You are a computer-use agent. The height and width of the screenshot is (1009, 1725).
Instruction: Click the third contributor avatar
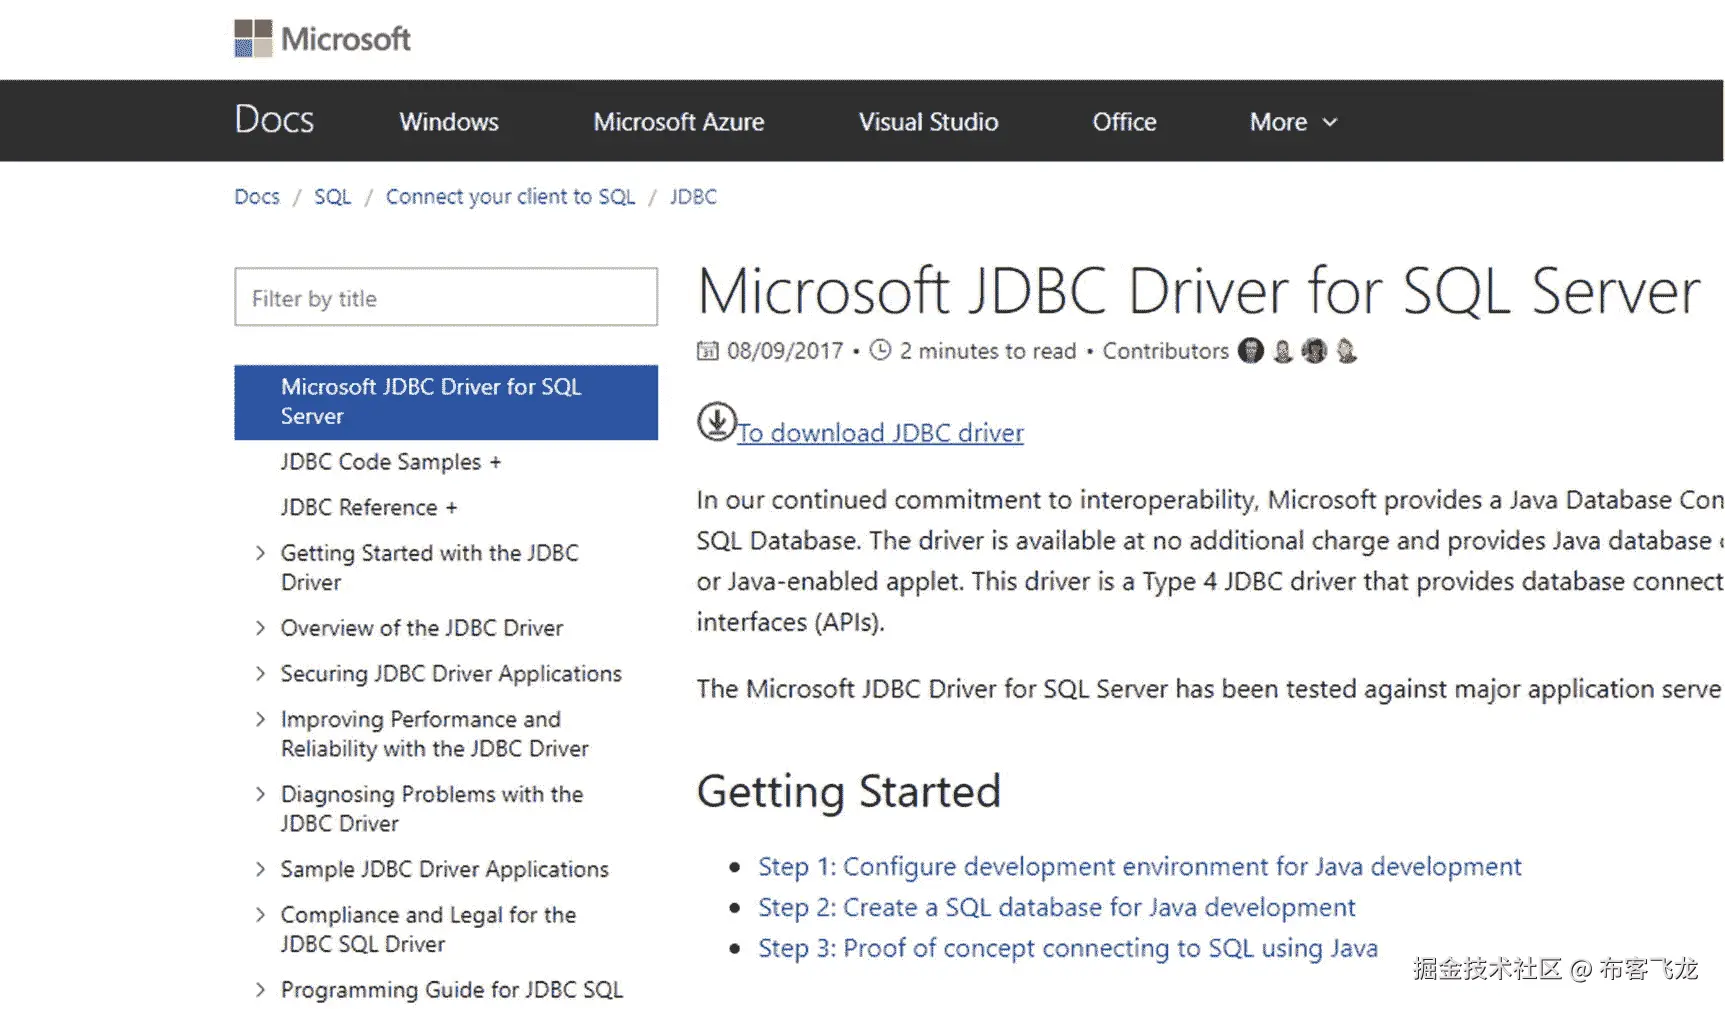(1314, 351)
